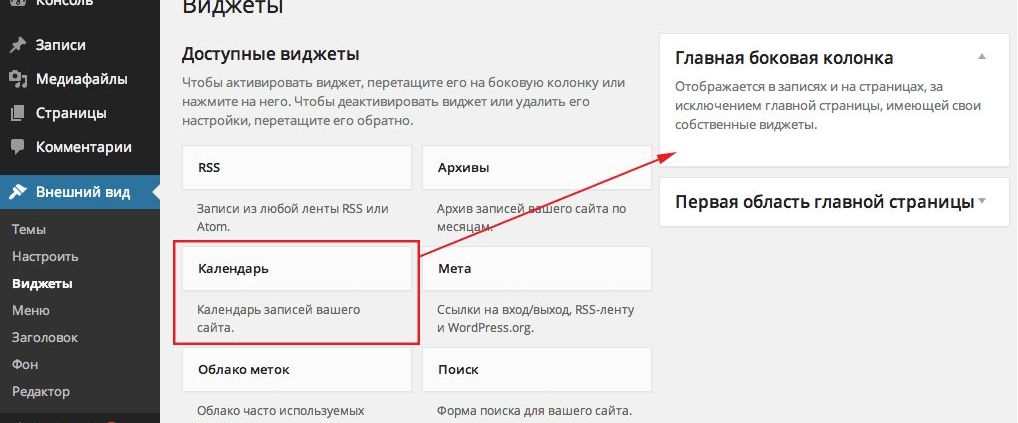This screenshot has height=423, width=1018.
Task: Open the Фон submenu item
Action: [25, 365]
